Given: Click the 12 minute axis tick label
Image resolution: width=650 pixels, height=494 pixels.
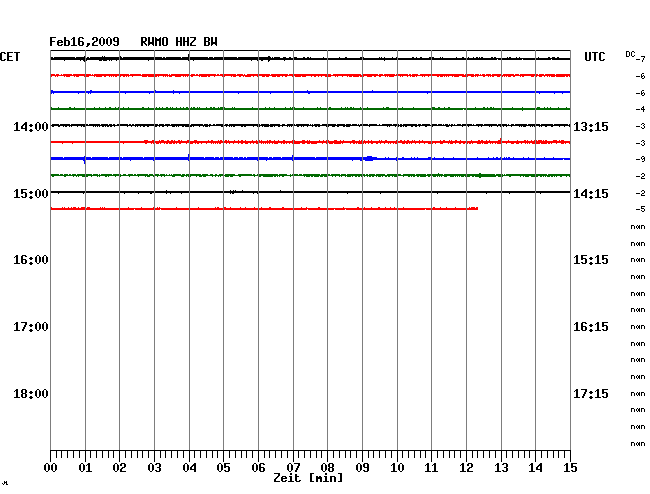Looking at the screenshot, I should click(466, 468).
